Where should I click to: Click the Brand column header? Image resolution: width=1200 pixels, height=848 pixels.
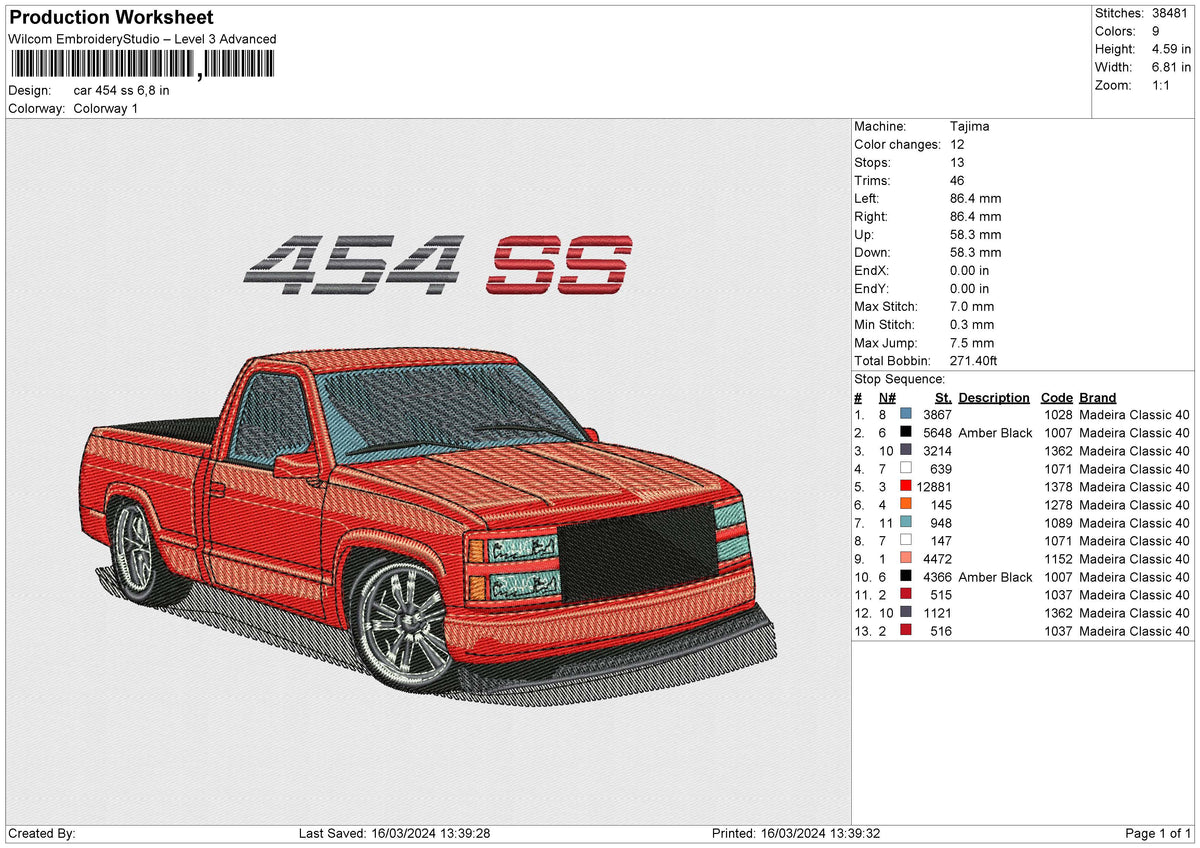[1098, 398]
